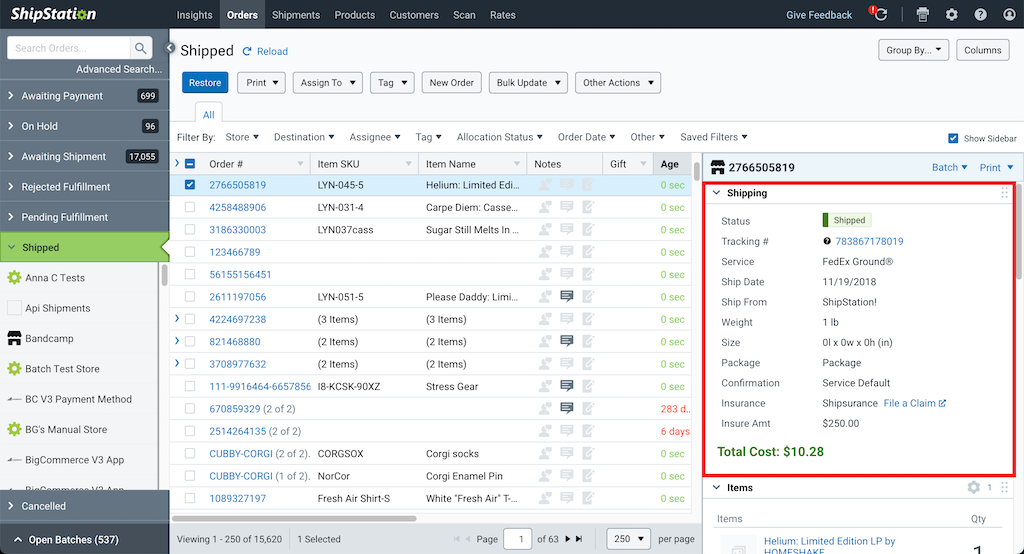The width and height of the screenshot is (1024, 554).
Task: Open the Products menu
Action: coord(355,14)
